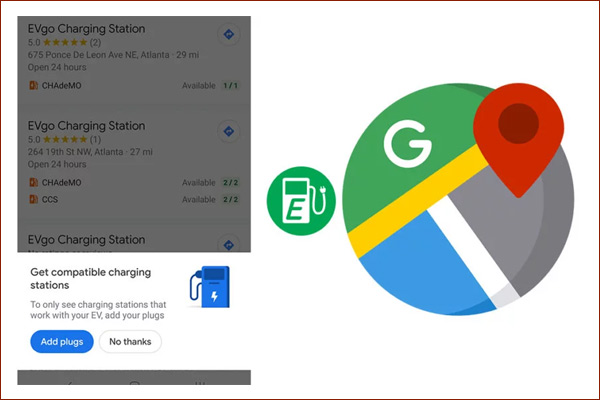Tap directions icon of the third EVgo station
Viewport: 600px width, 400px height.
228,244
